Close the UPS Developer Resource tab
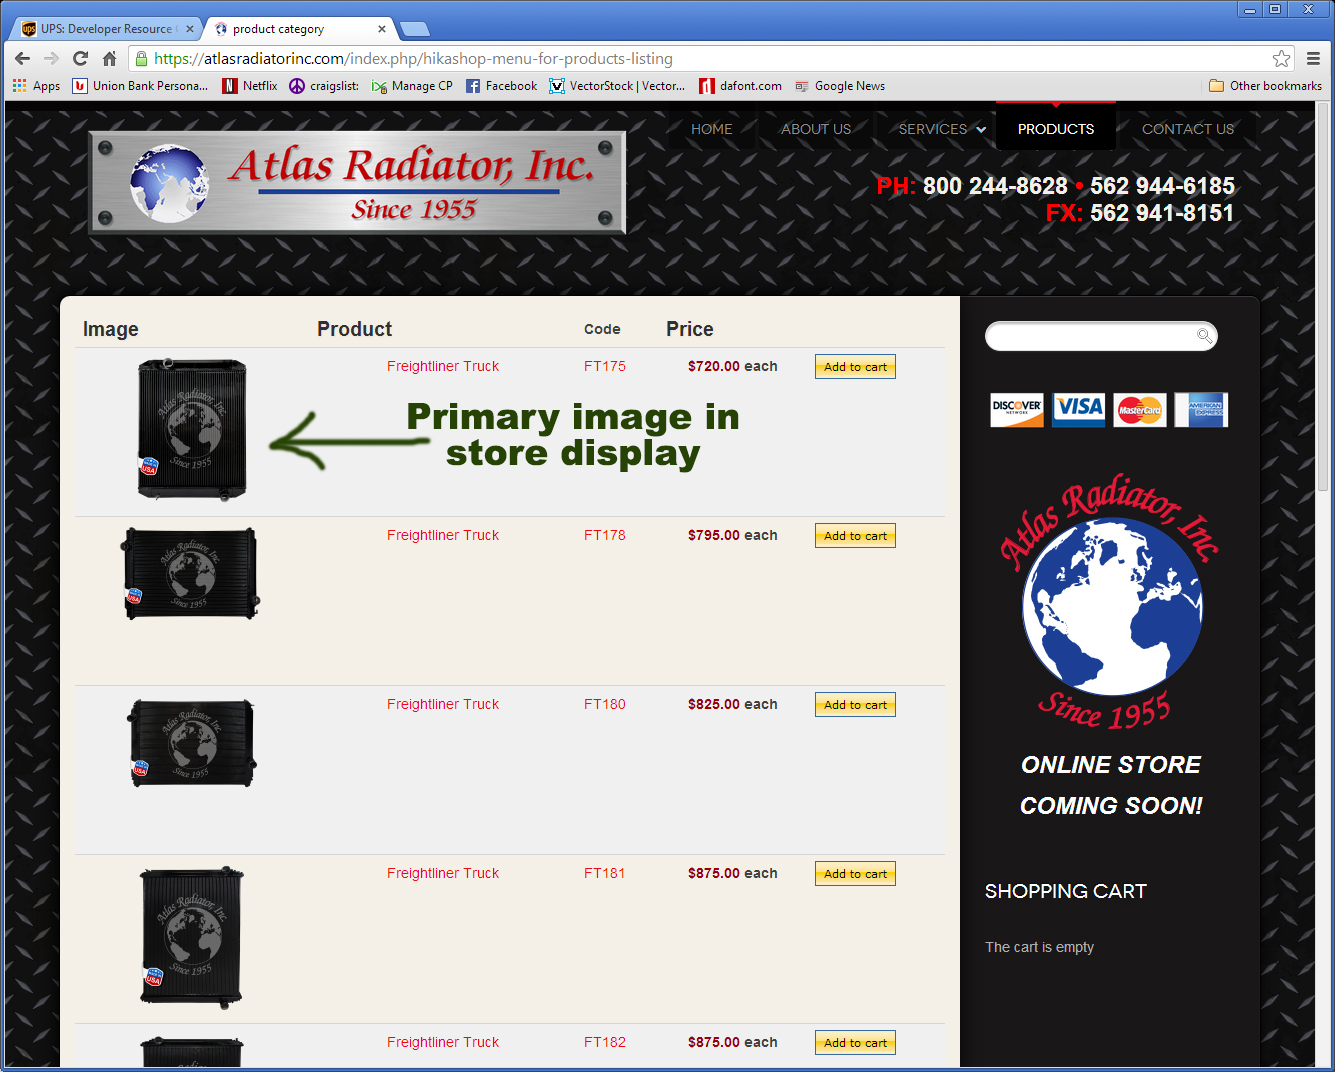 coord(190,29)
